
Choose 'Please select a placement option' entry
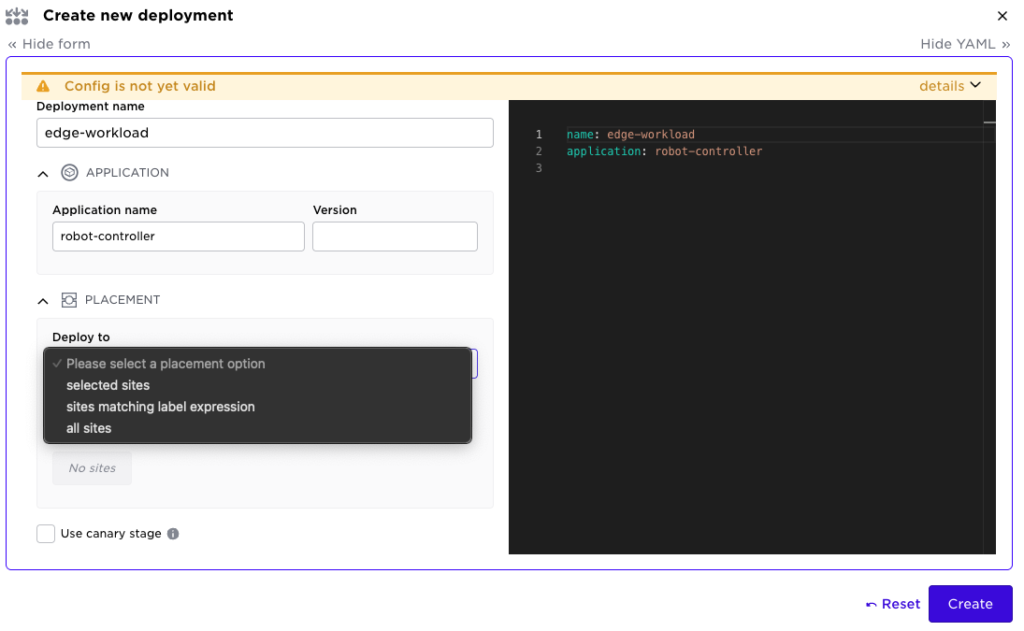[x=257, y=364]
